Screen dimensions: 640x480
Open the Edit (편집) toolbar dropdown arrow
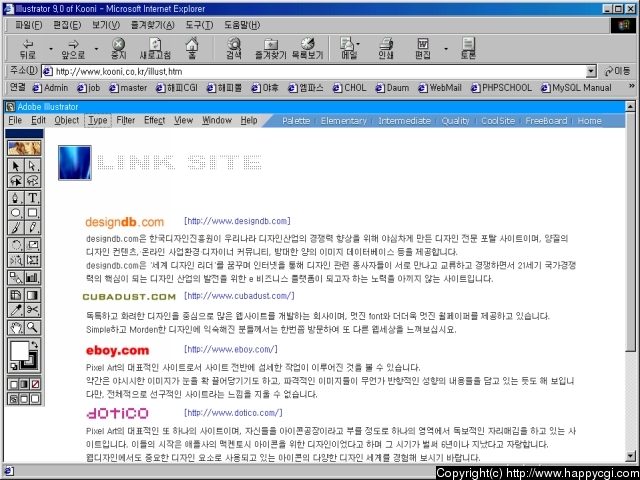tap(446, 49)
